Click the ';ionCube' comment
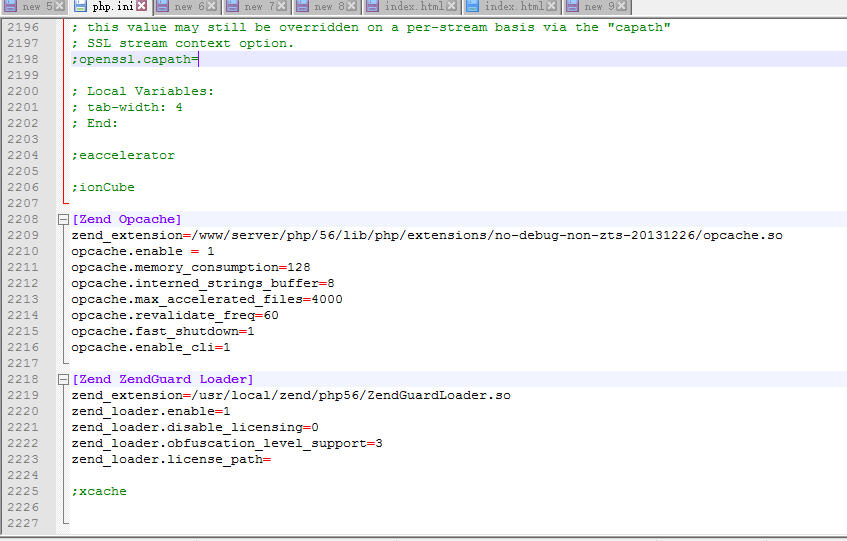 [x=103, y=187]
